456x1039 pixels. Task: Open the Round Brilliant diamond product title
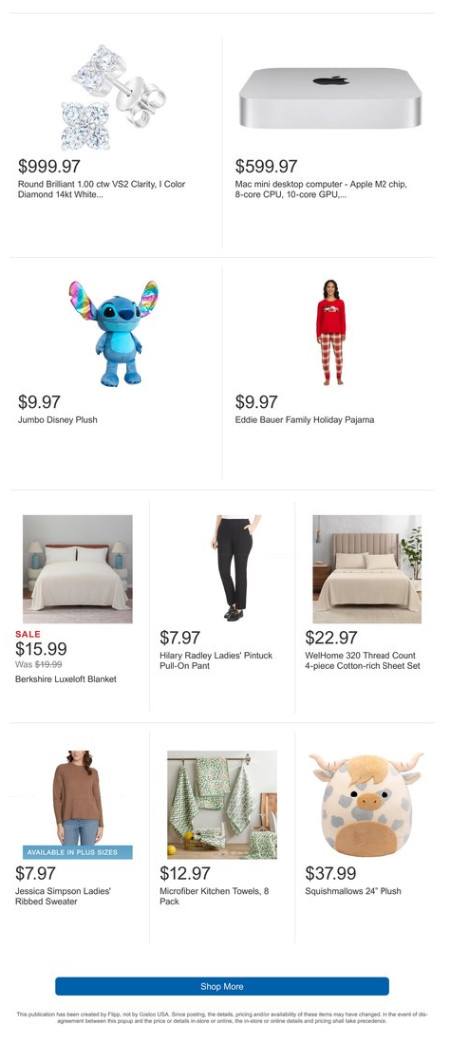tap(101, 190)
